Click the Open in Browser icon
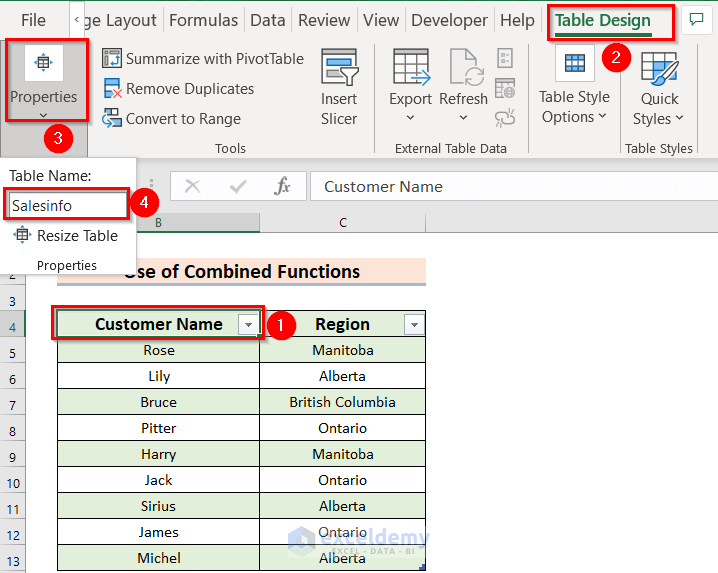 click(x=505, y=88)
